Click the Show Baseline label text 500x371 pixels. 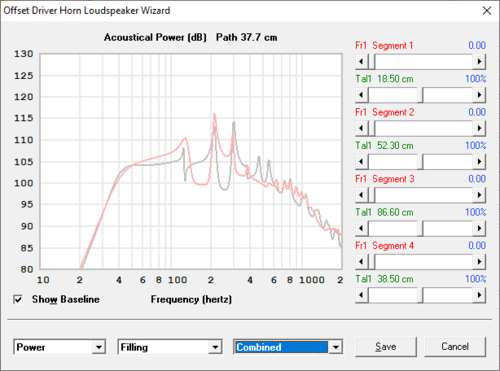point(66,299)
